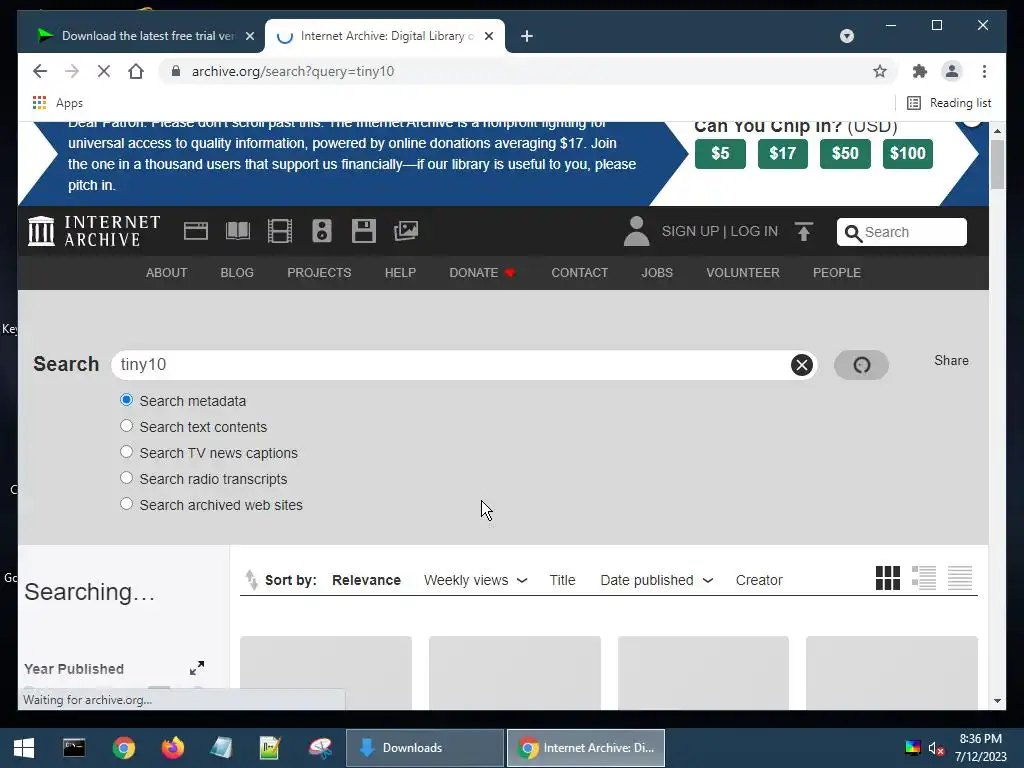Open the PEOPLE menu item
1024x768 pixels.
(837, 272)
